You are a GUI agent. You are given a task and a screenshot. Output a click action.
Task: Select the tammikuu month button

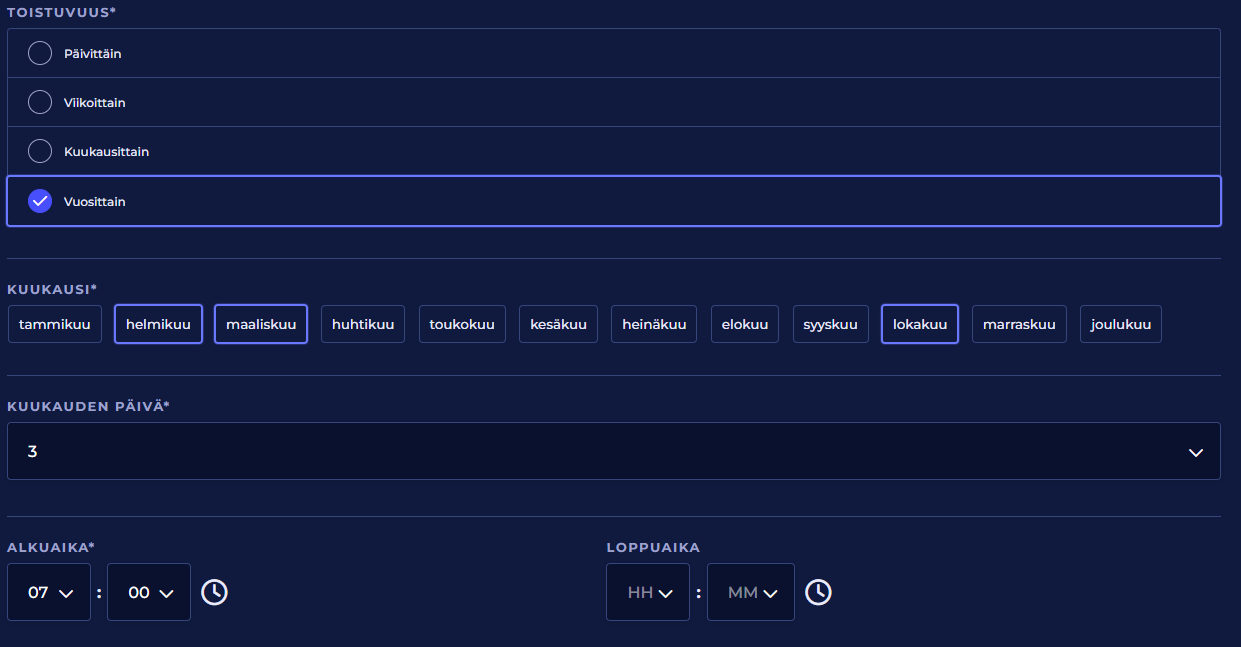tap(55, 324)
